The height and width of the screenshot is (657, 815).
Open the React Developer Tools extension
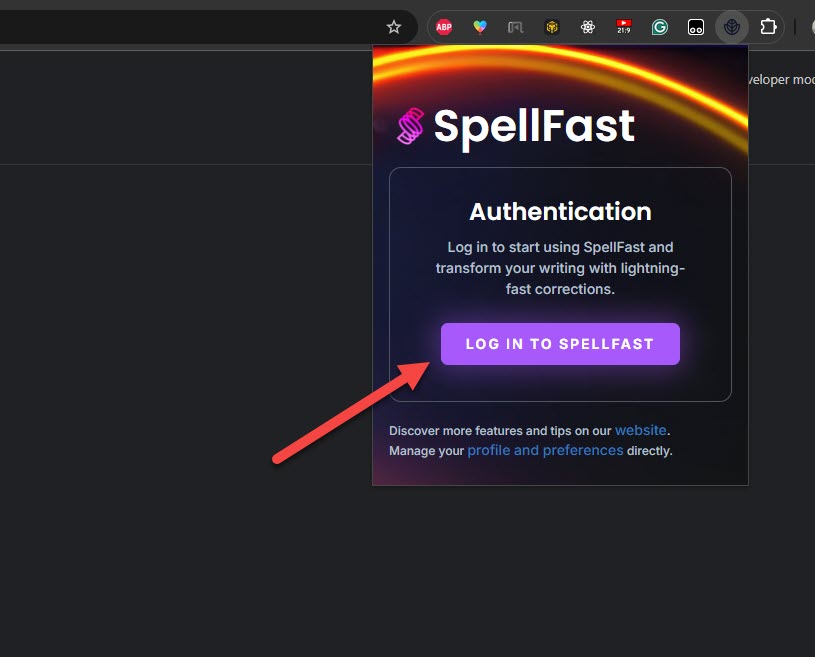pos(588,27)
